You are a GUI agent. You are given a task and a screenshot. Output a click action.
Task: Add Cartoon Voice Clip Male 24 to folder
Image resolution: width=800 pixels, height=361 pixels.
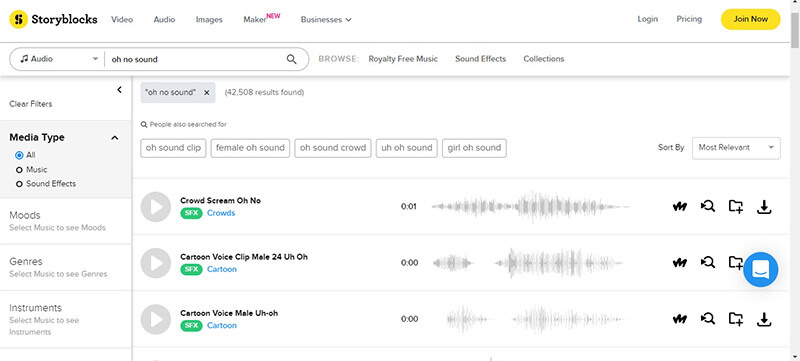pos(735,263)
